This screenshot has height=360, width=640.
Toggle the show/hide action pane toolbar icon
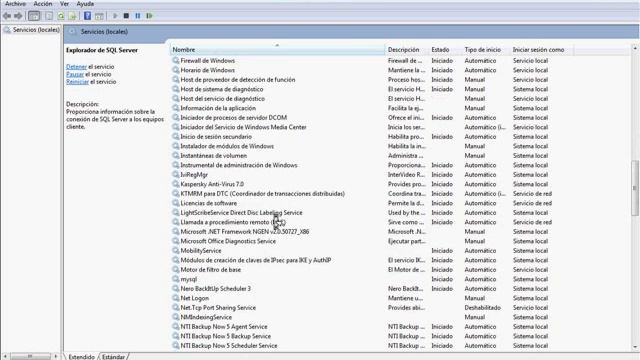click(x=99, y=16)
